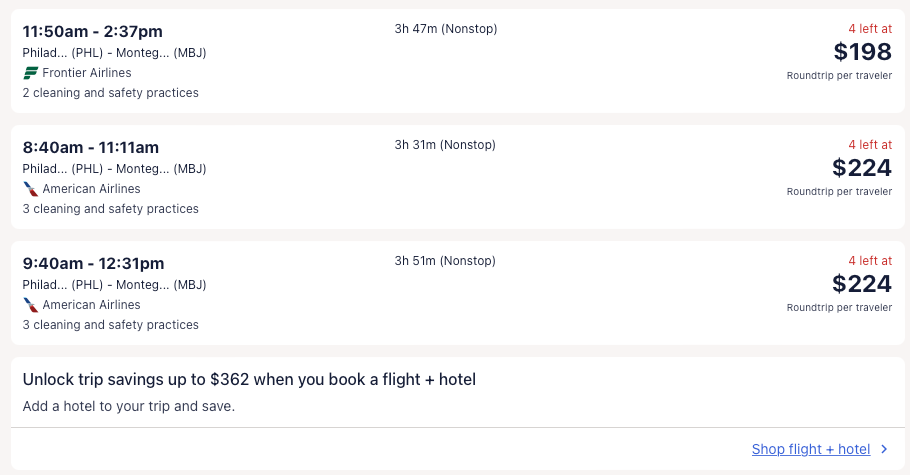
Task: Click the $224 price for 9:40am flight
Action: pos(862,284)
